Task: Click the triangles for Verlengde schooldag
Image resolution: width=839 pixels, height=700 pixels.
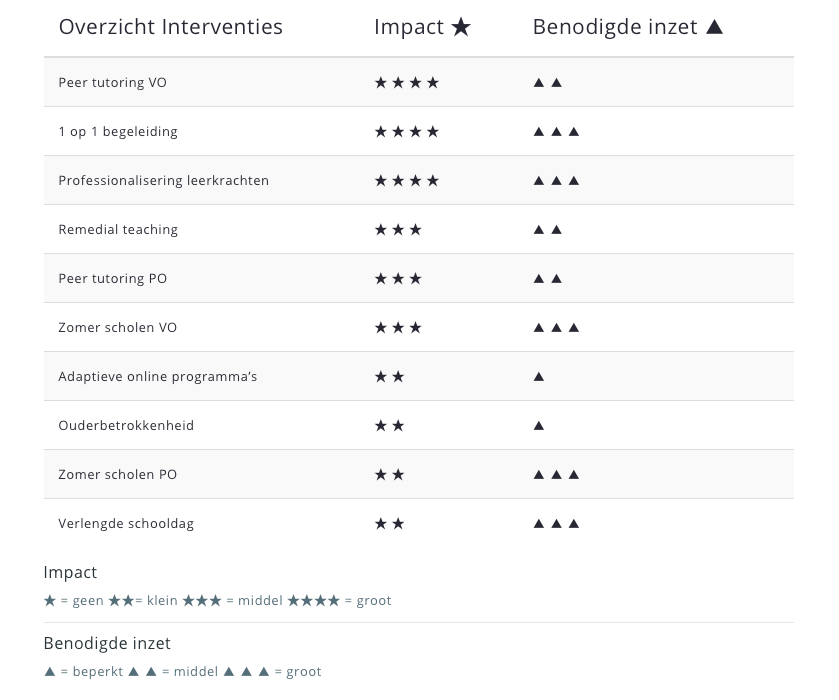Action: tap(556, 523)
